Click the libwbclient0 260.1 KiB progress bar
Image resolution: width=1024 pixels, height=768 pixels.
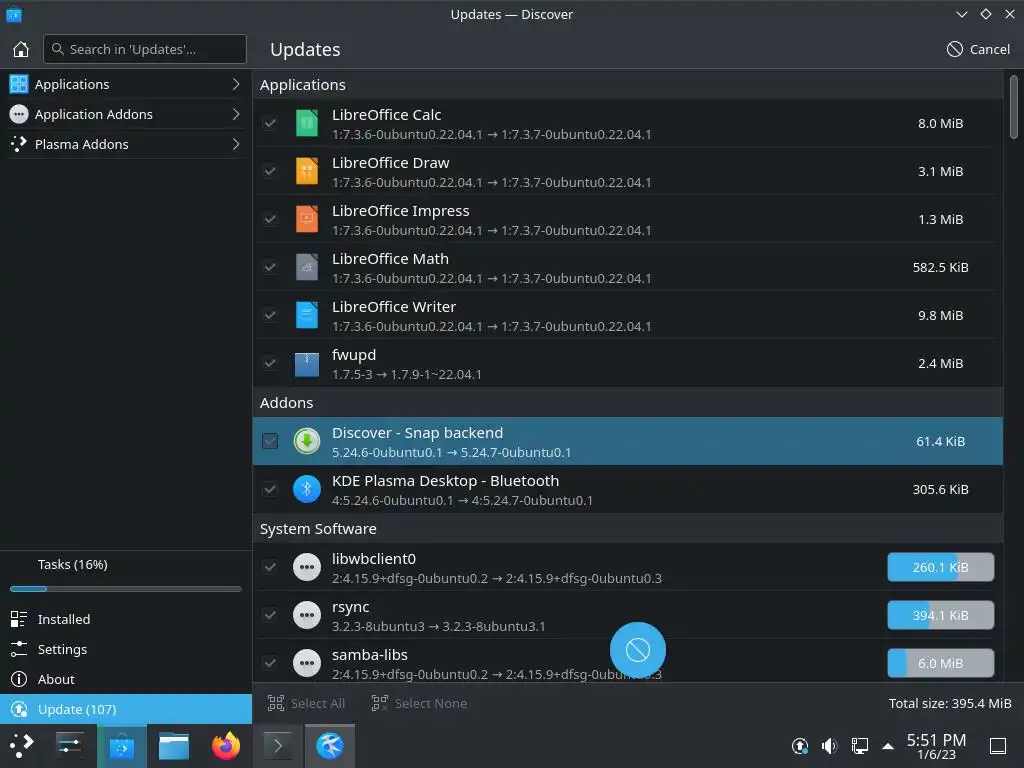(940, 568)
